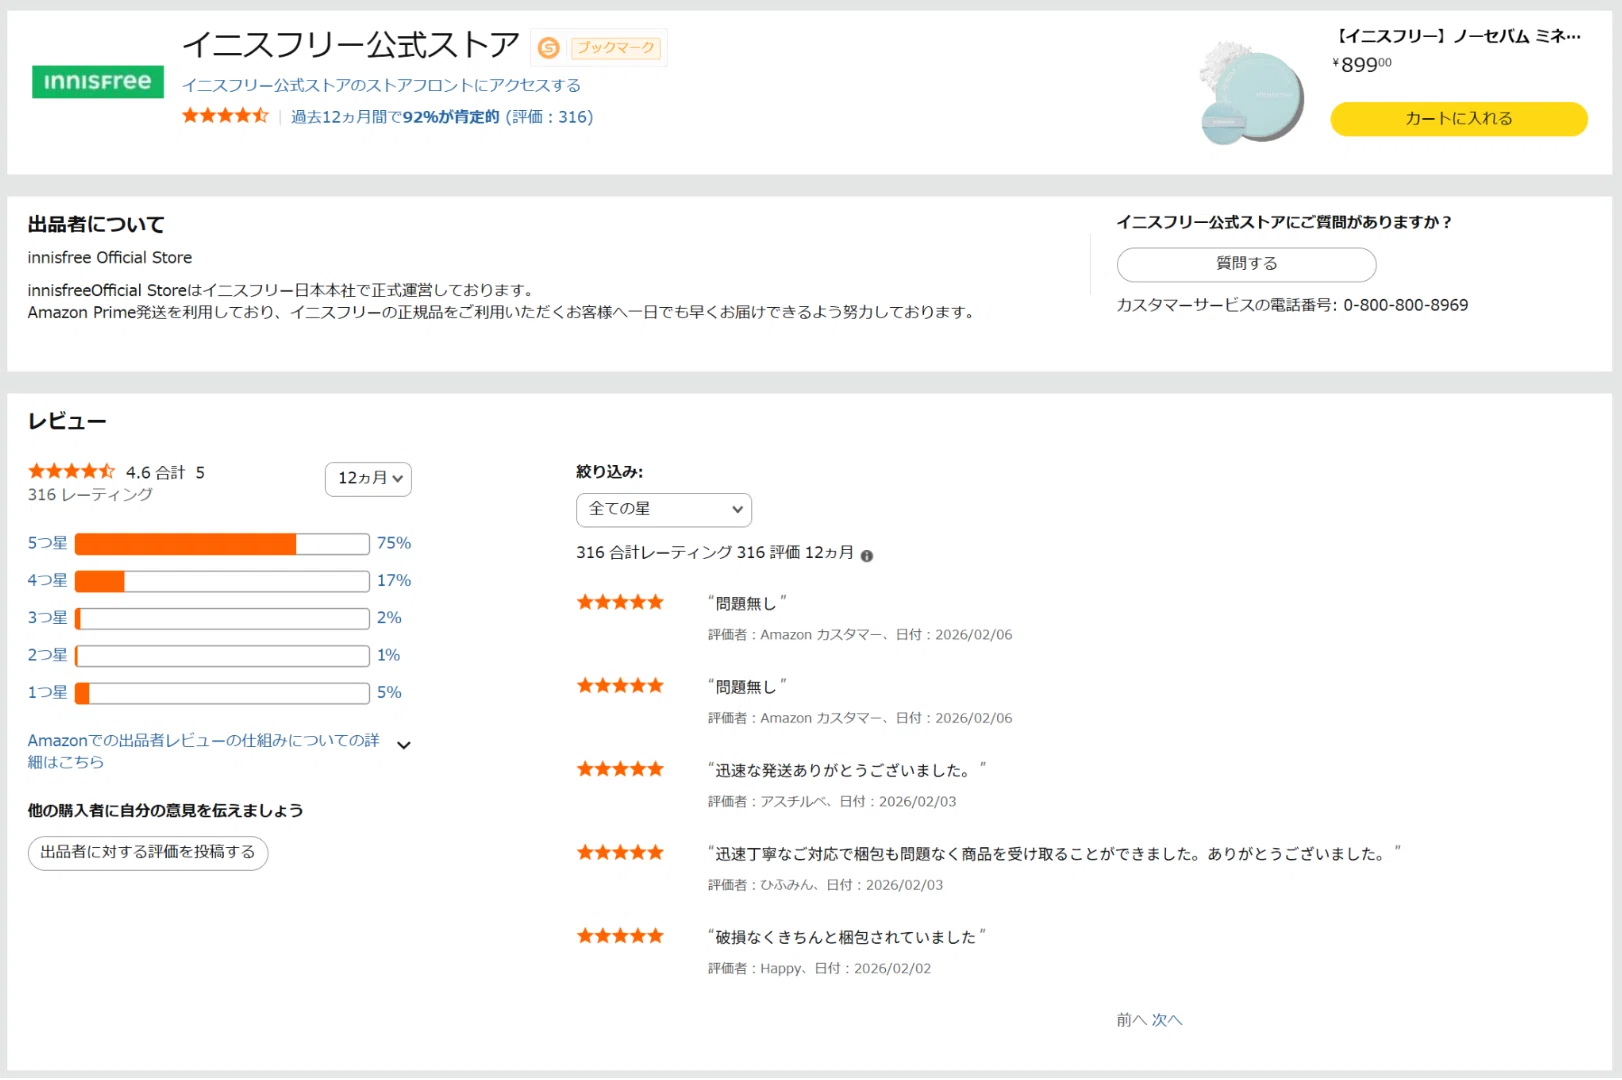1622x1080 pixels.
Task: Open the 12ヵ月 period dropdown
Action: tap(369, 479)
